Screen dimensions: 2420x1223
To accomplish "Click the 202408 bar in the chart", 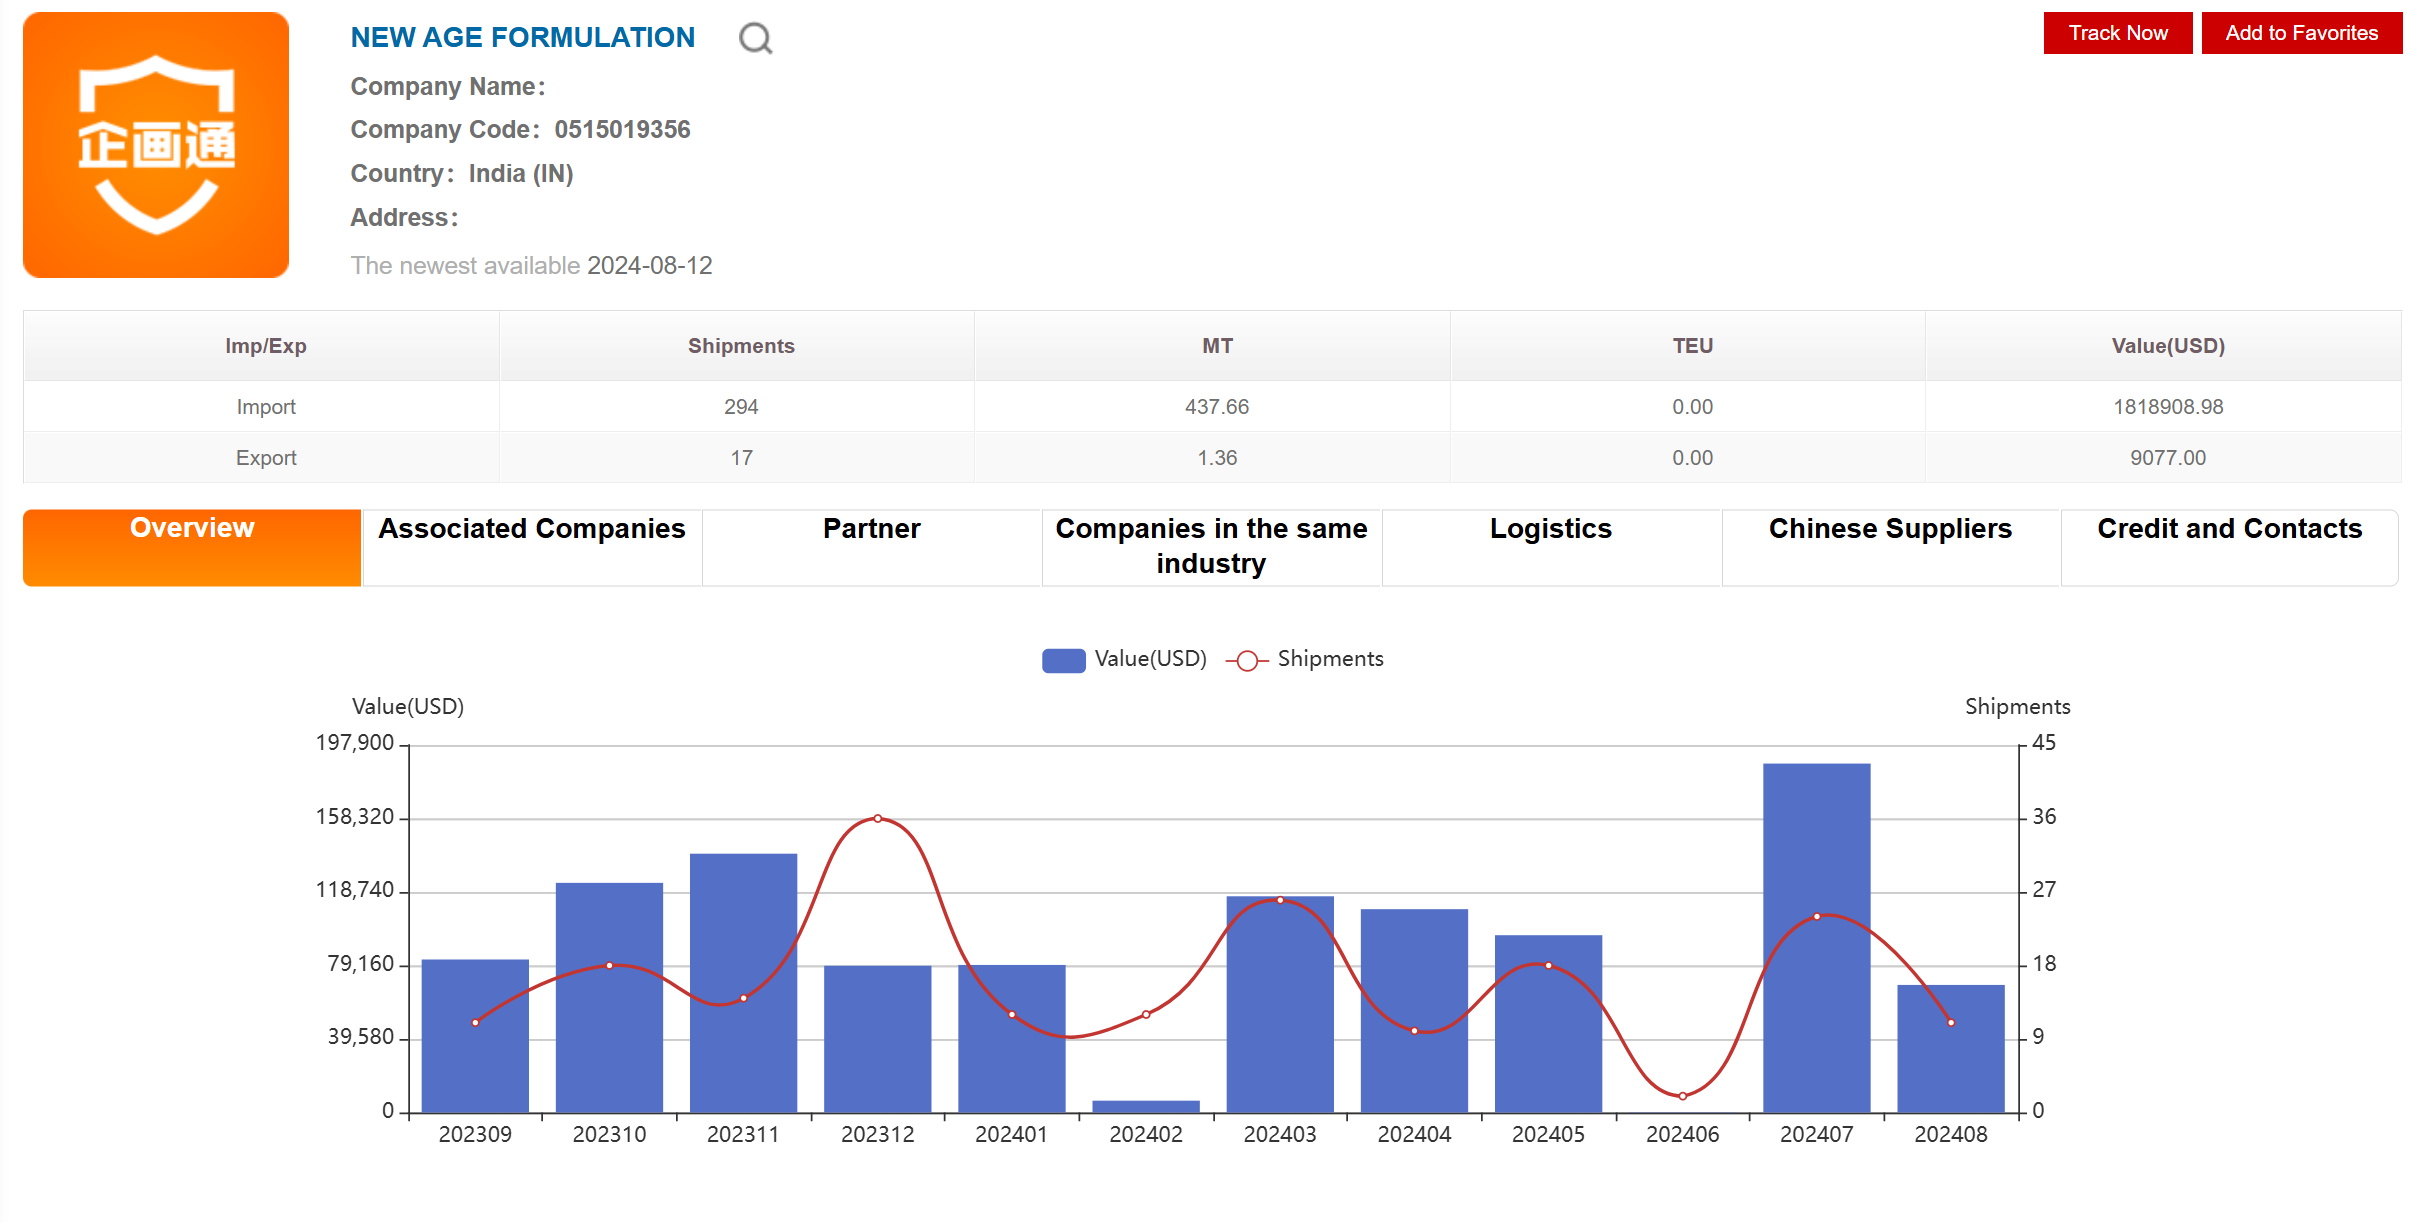I will point(1951,1048).
